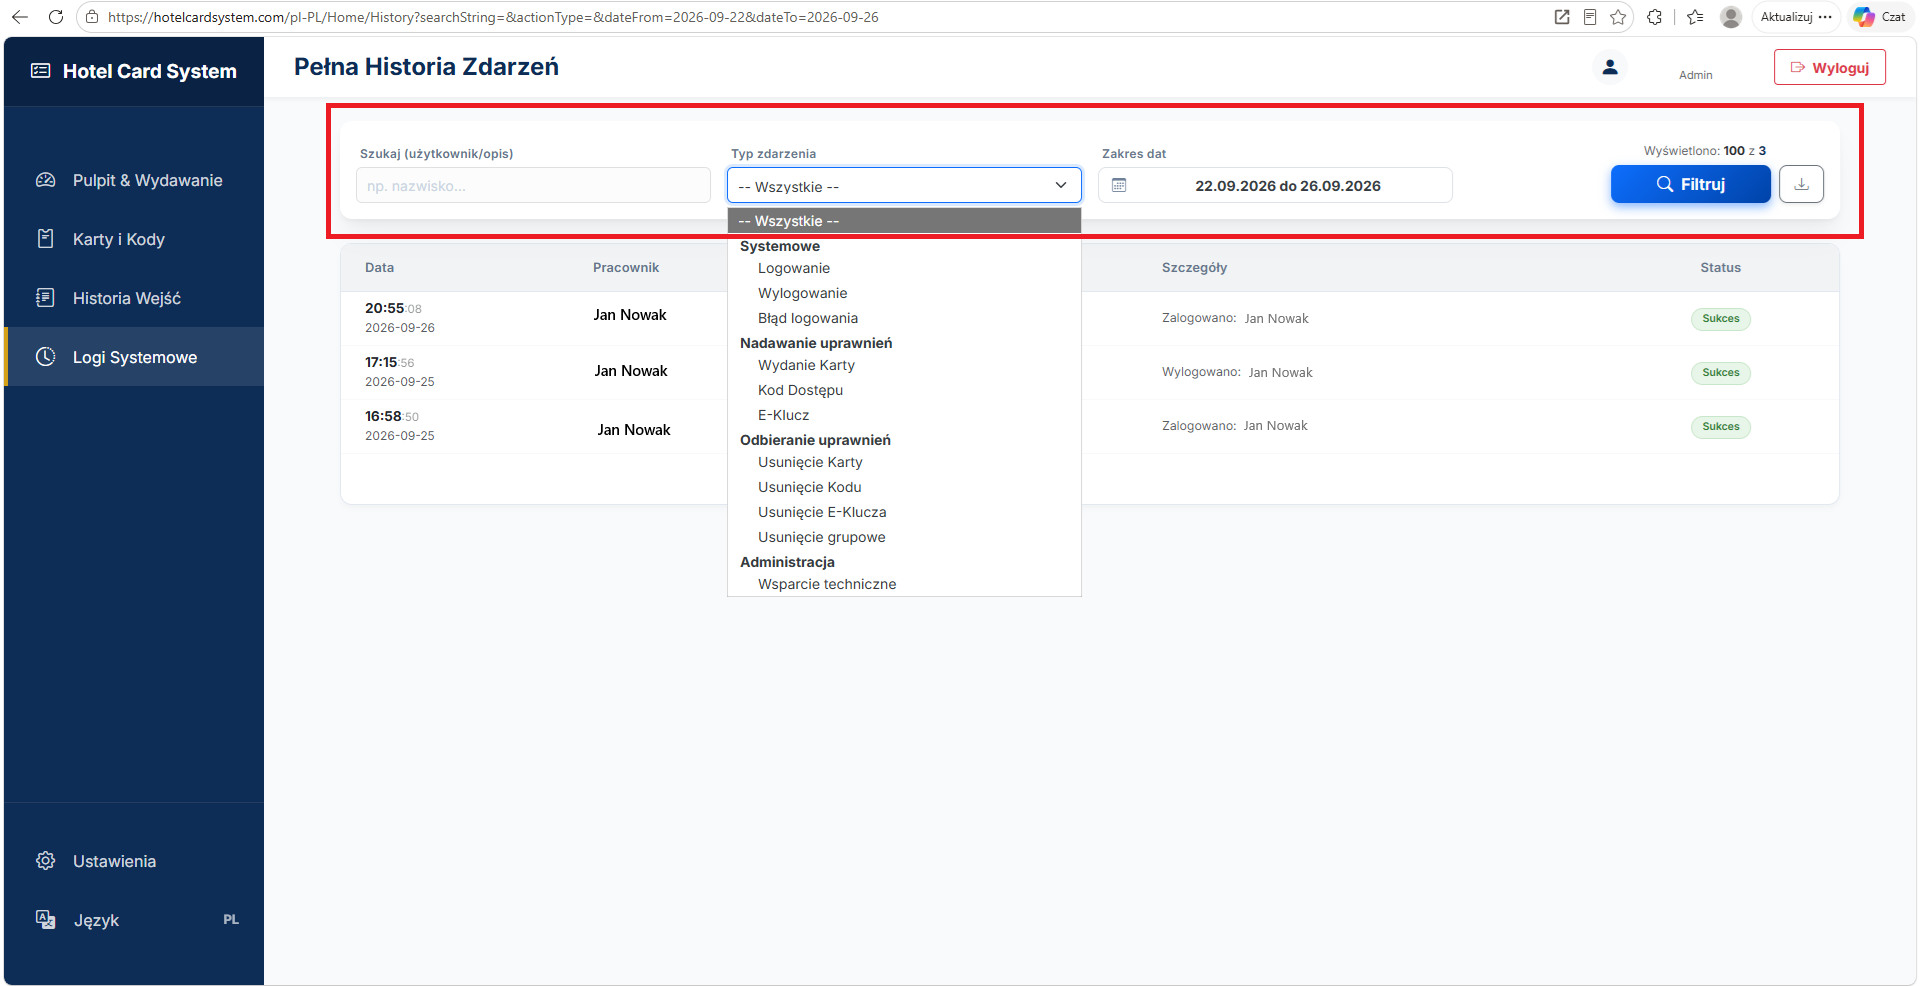Click the Admin user profile icon

[1610, 67]
